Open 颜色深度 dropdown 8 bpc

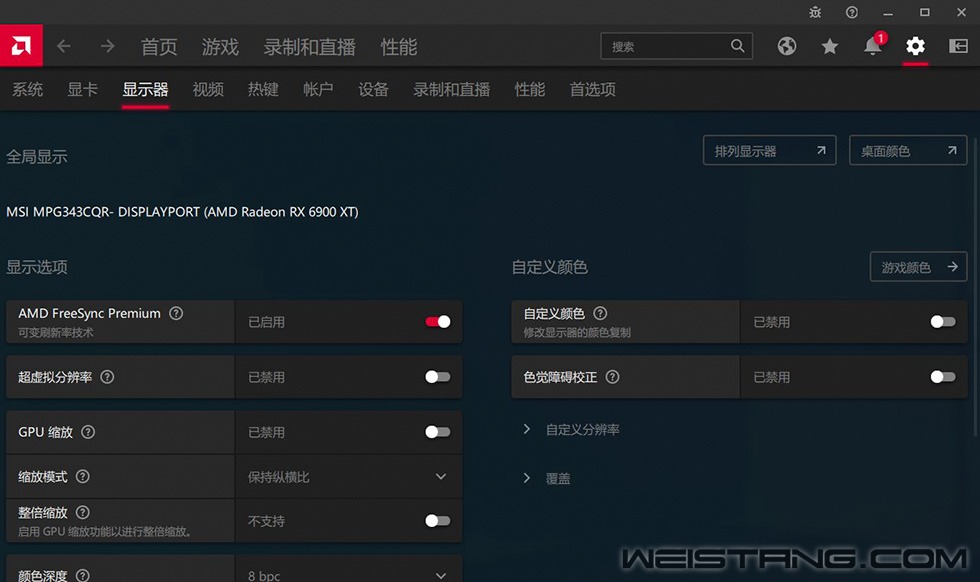click(349, 569)
